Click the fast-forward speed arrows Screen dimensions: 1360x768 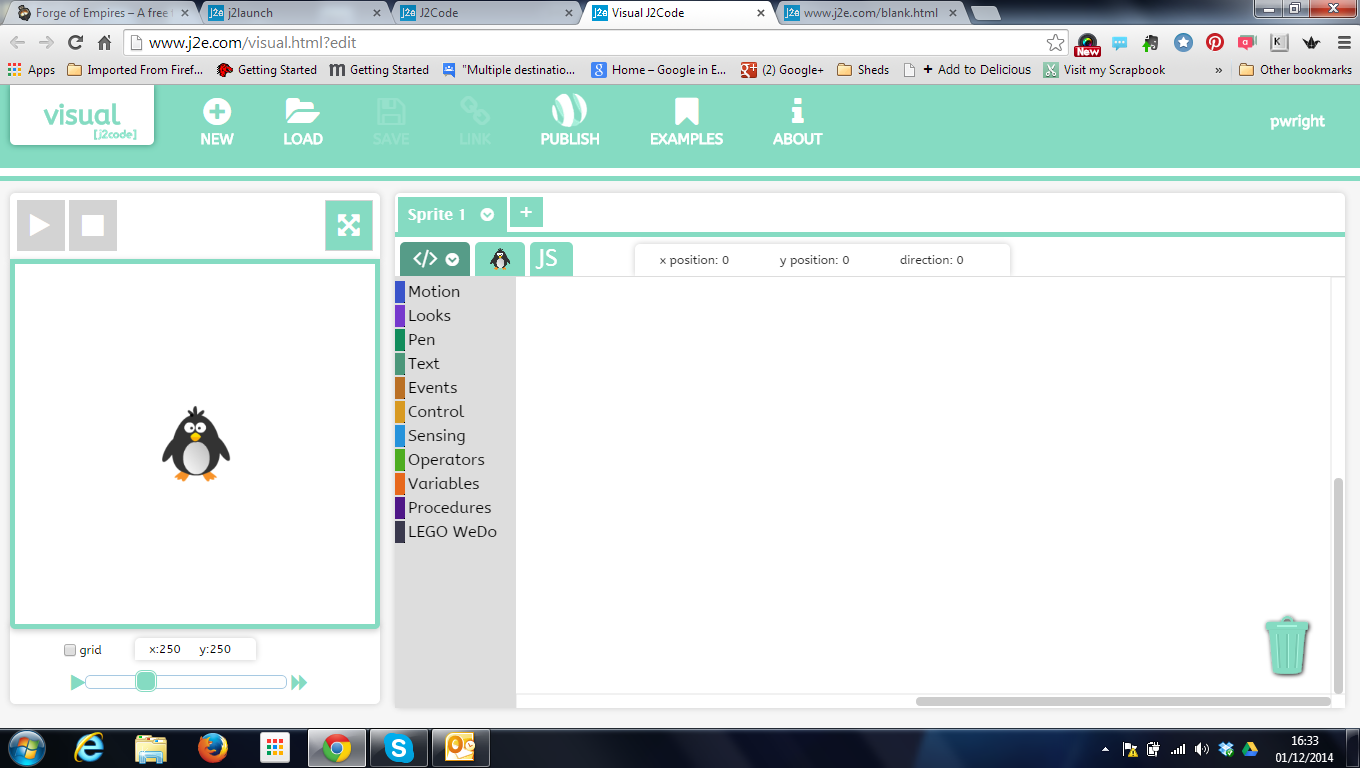pos(299,682)
